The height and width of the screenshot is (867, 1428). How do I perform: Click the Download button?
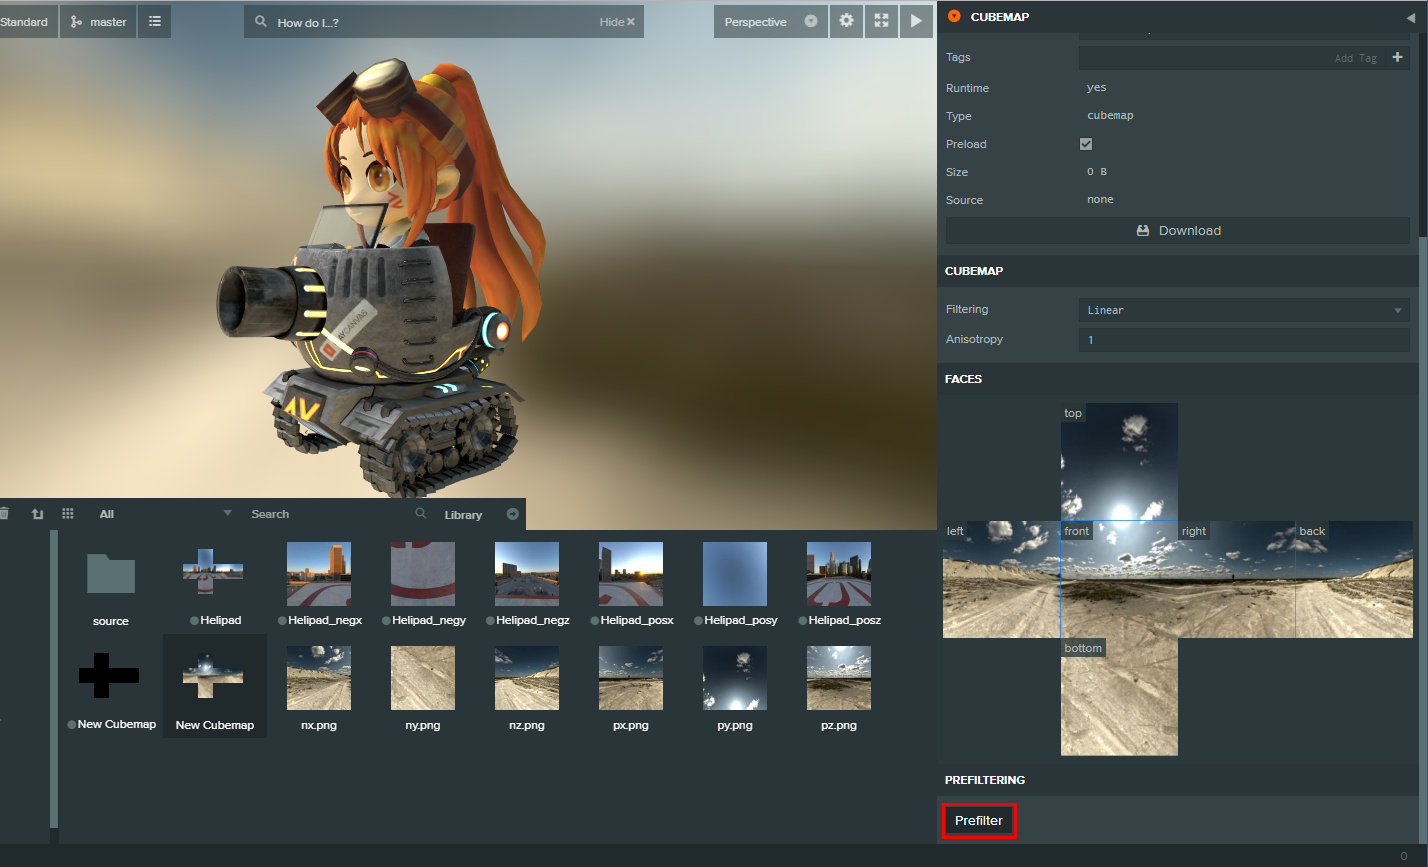(x=1178, y=231)
